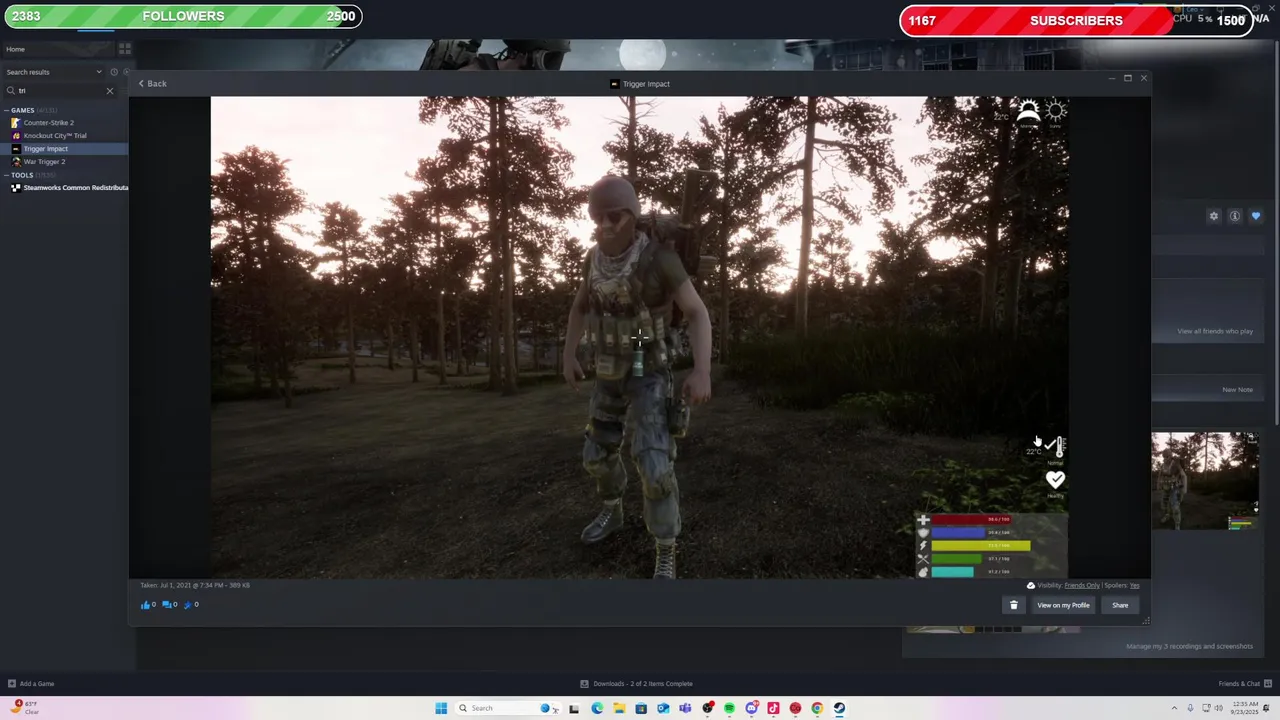Show hidden system tray icons
Screen dimensions: 1280x720
tap(1174, 708)
